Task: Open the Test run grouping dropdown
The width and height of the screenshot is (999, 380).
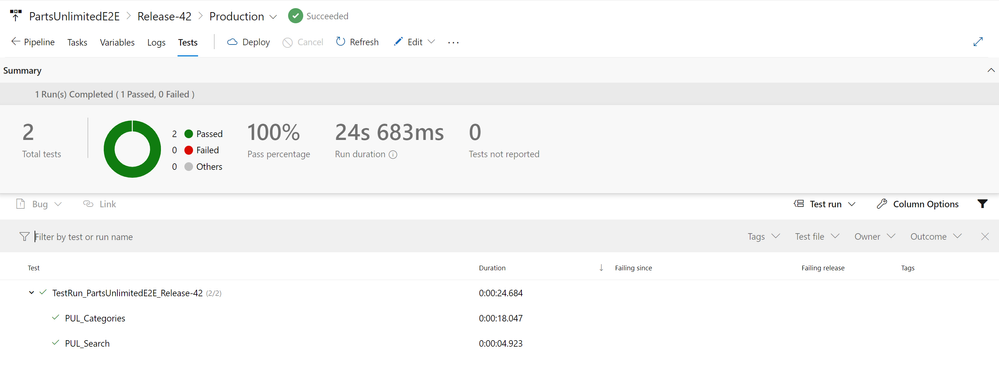Action: (824, 204)
